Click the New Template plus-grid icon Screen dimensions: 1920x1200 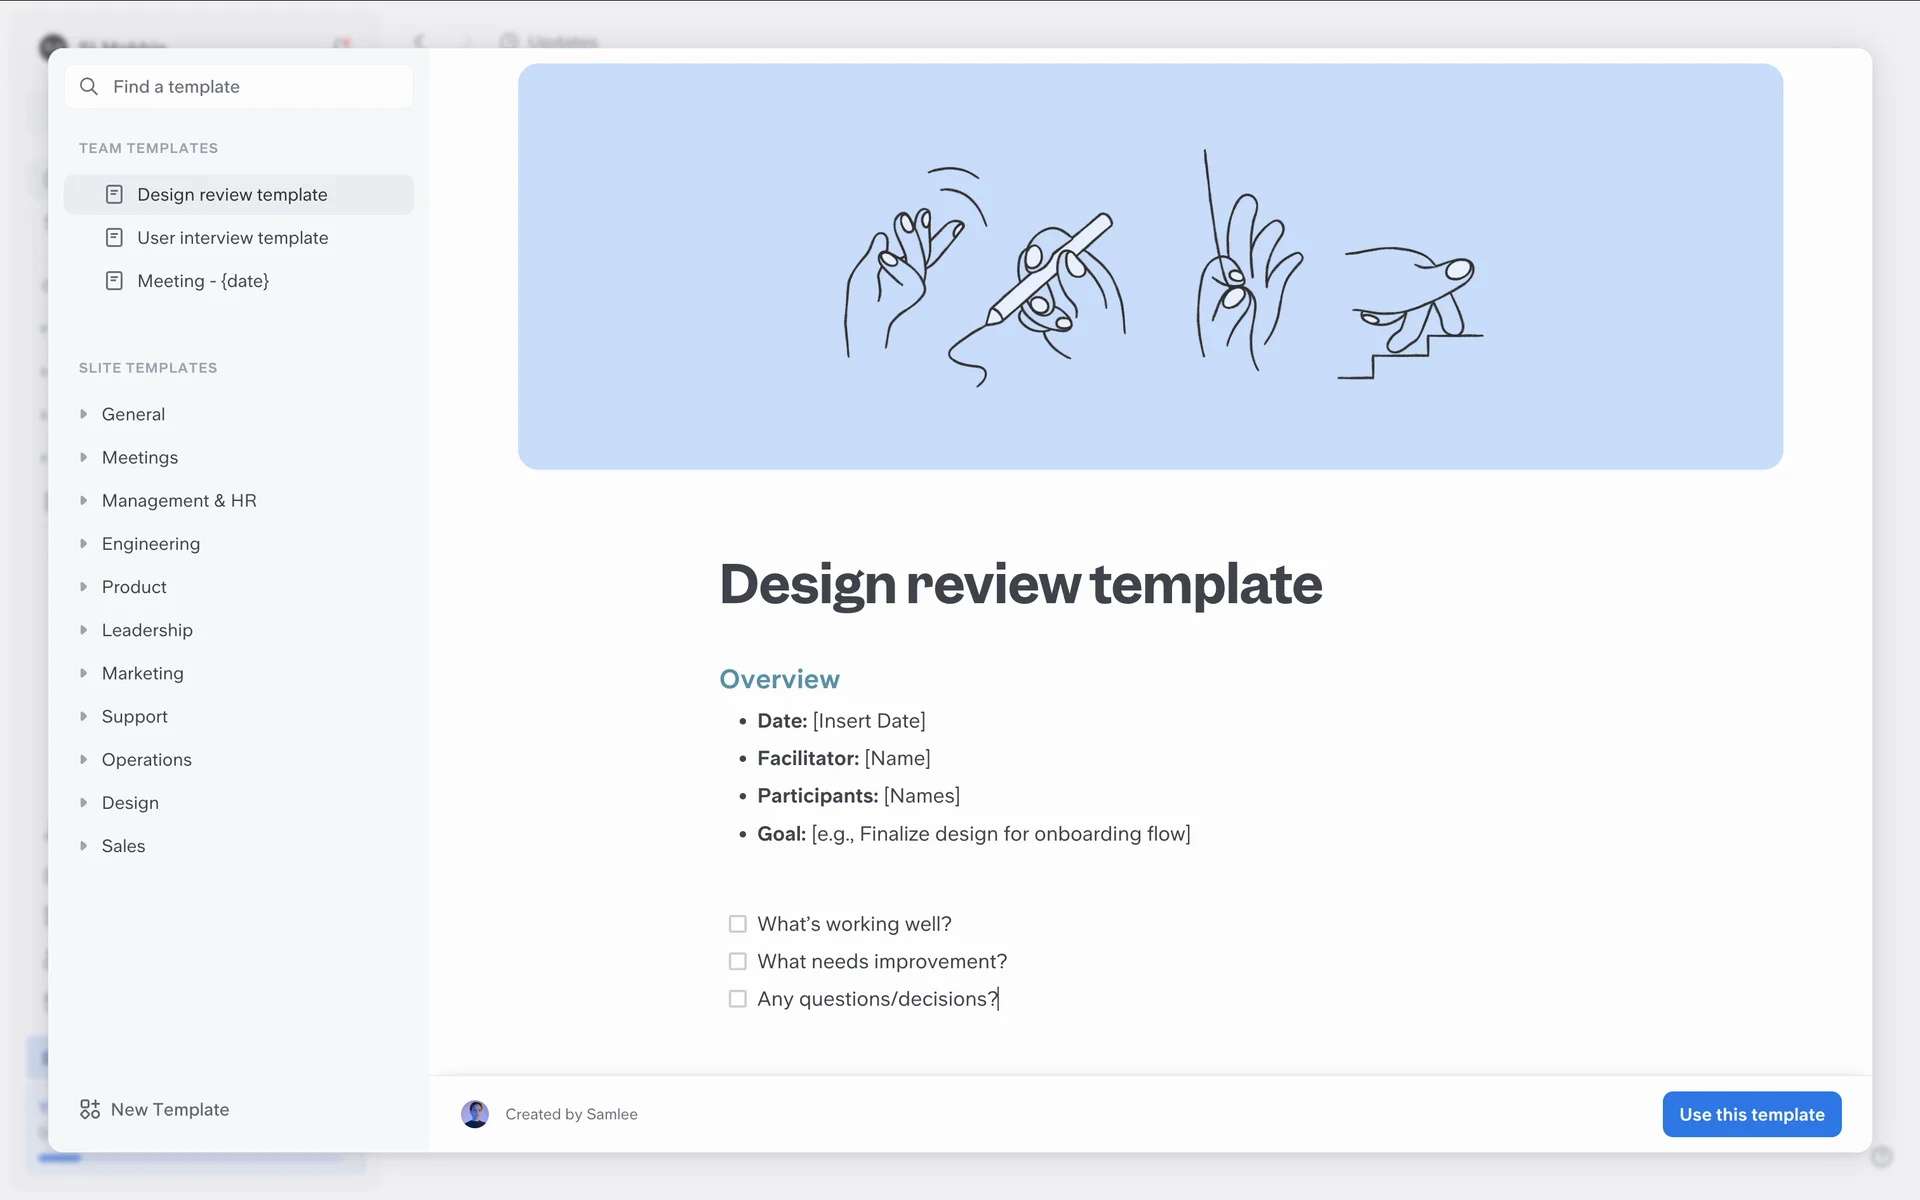tap(90, 1109)
